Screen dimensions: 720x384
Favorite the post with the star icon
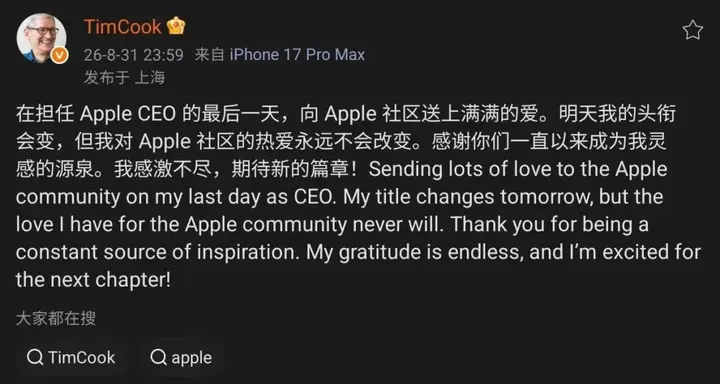(x=692, y=30)
